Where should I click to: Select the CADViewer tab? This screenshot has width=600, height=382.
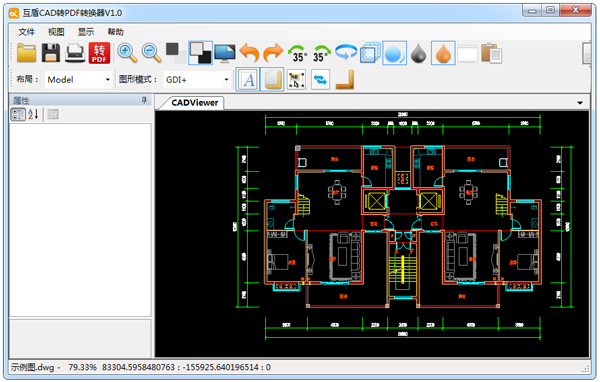pyautogui.click(x=194, y=103)
